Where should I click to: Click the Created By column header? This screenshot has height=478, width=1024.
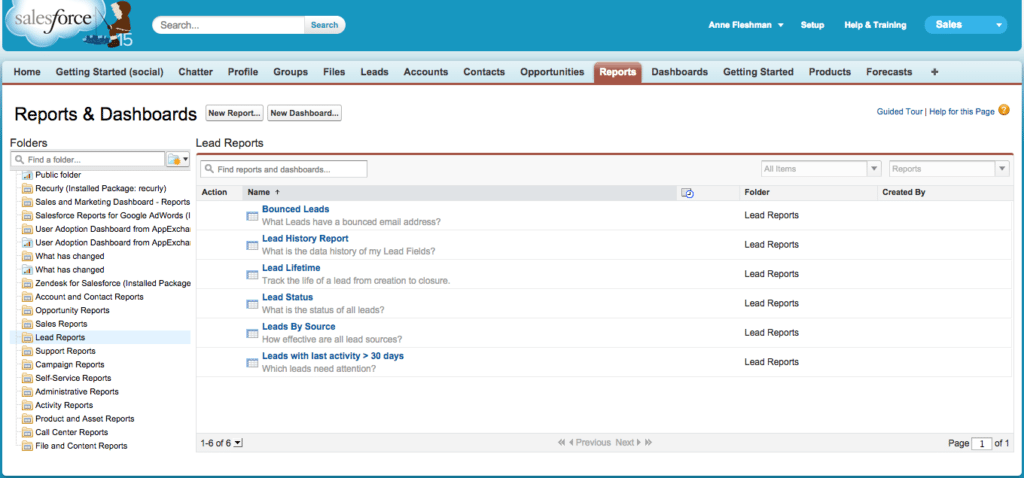904,193
